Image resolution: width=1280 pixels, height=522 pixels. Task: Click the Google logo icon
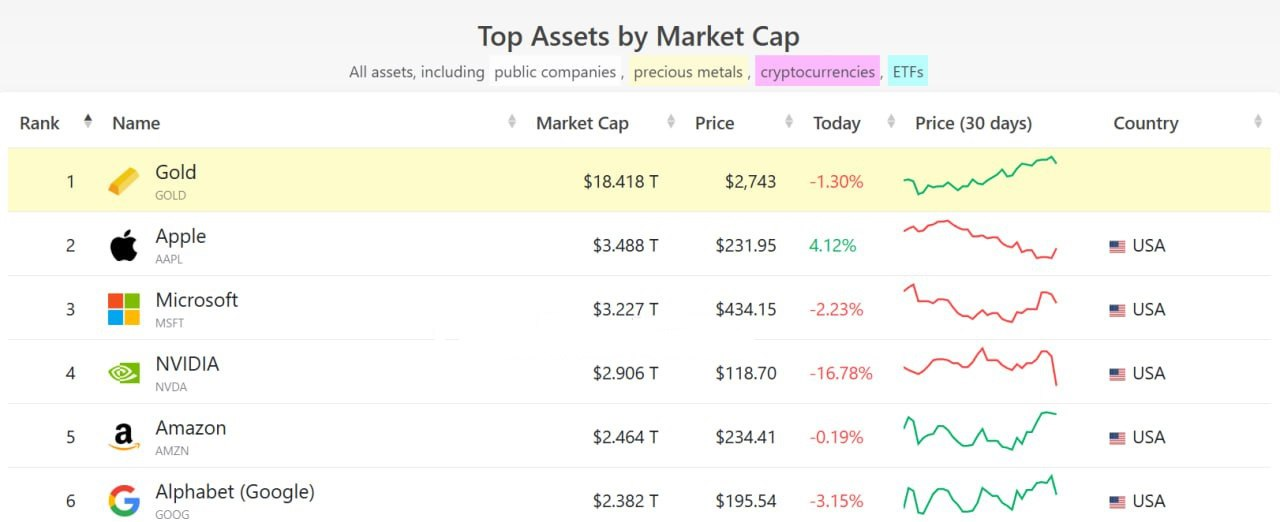(124, 500)
